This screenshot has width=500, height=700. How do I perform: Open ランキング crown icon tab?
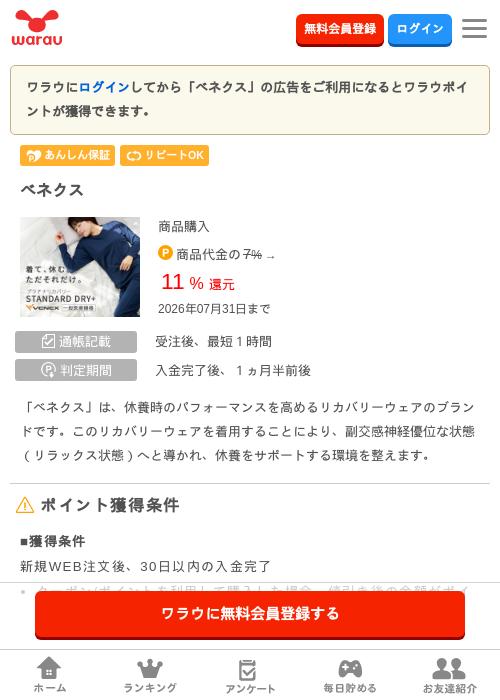150,668
